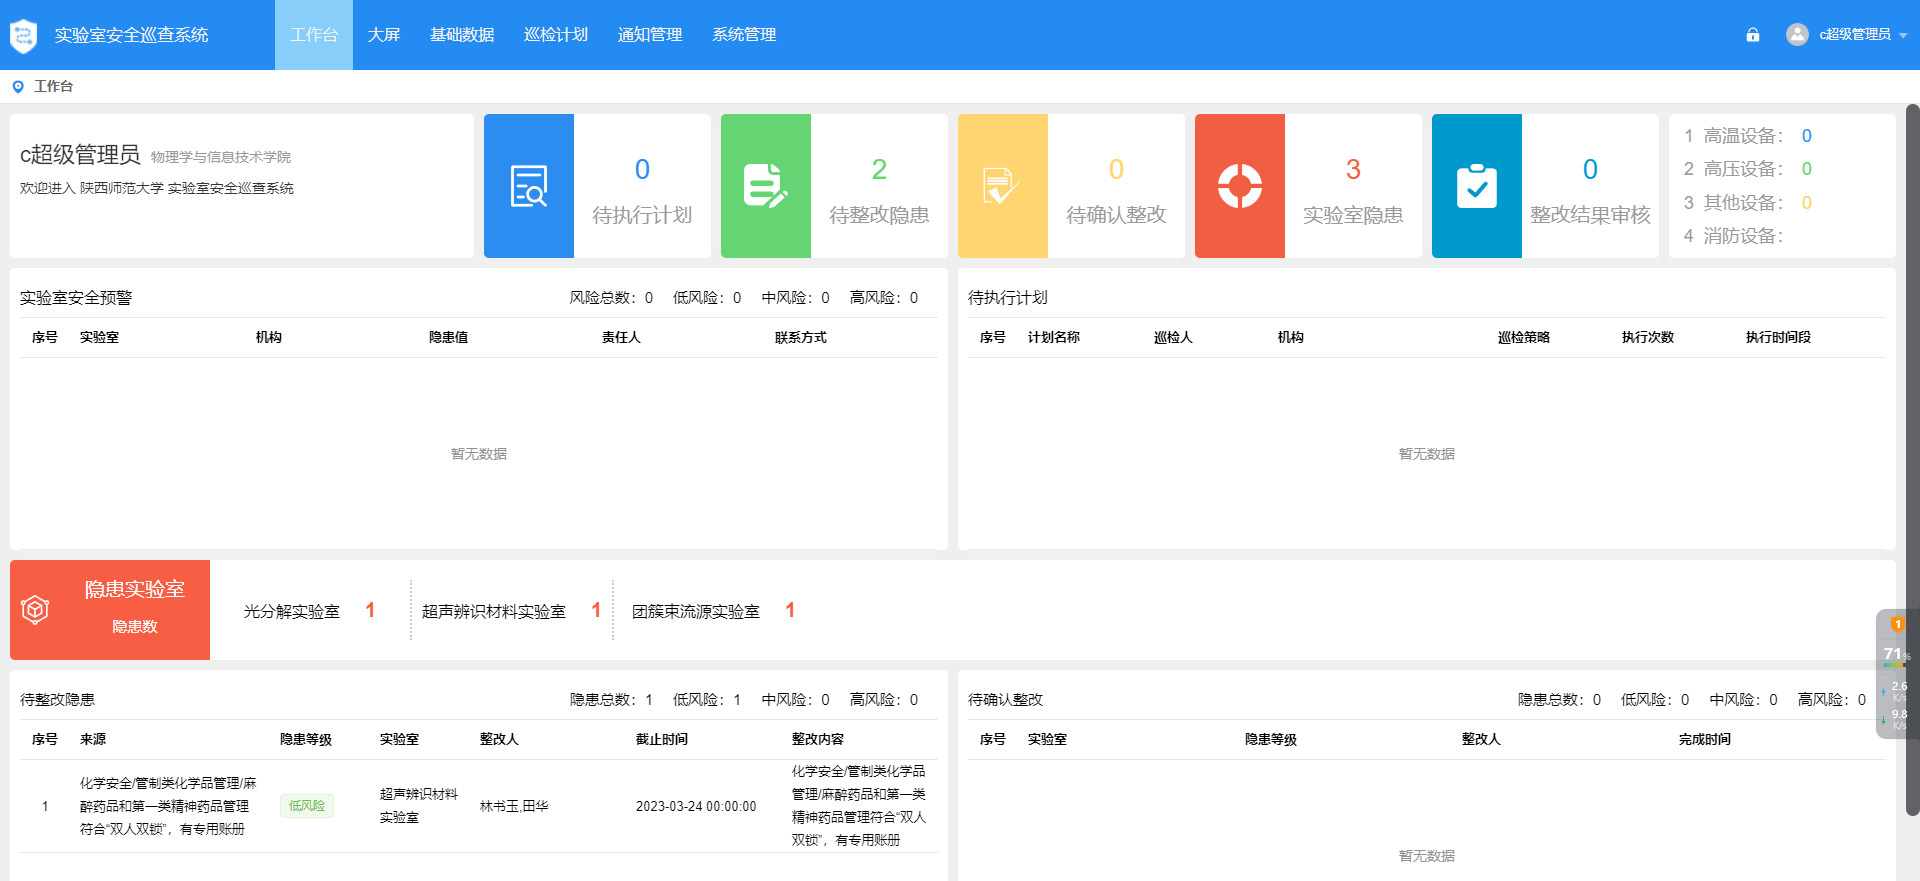1920x881 pixels.
Task: Open the c超级管理员 dropdown arrow
Action: pyautogui.click(x=1903, y=35)
